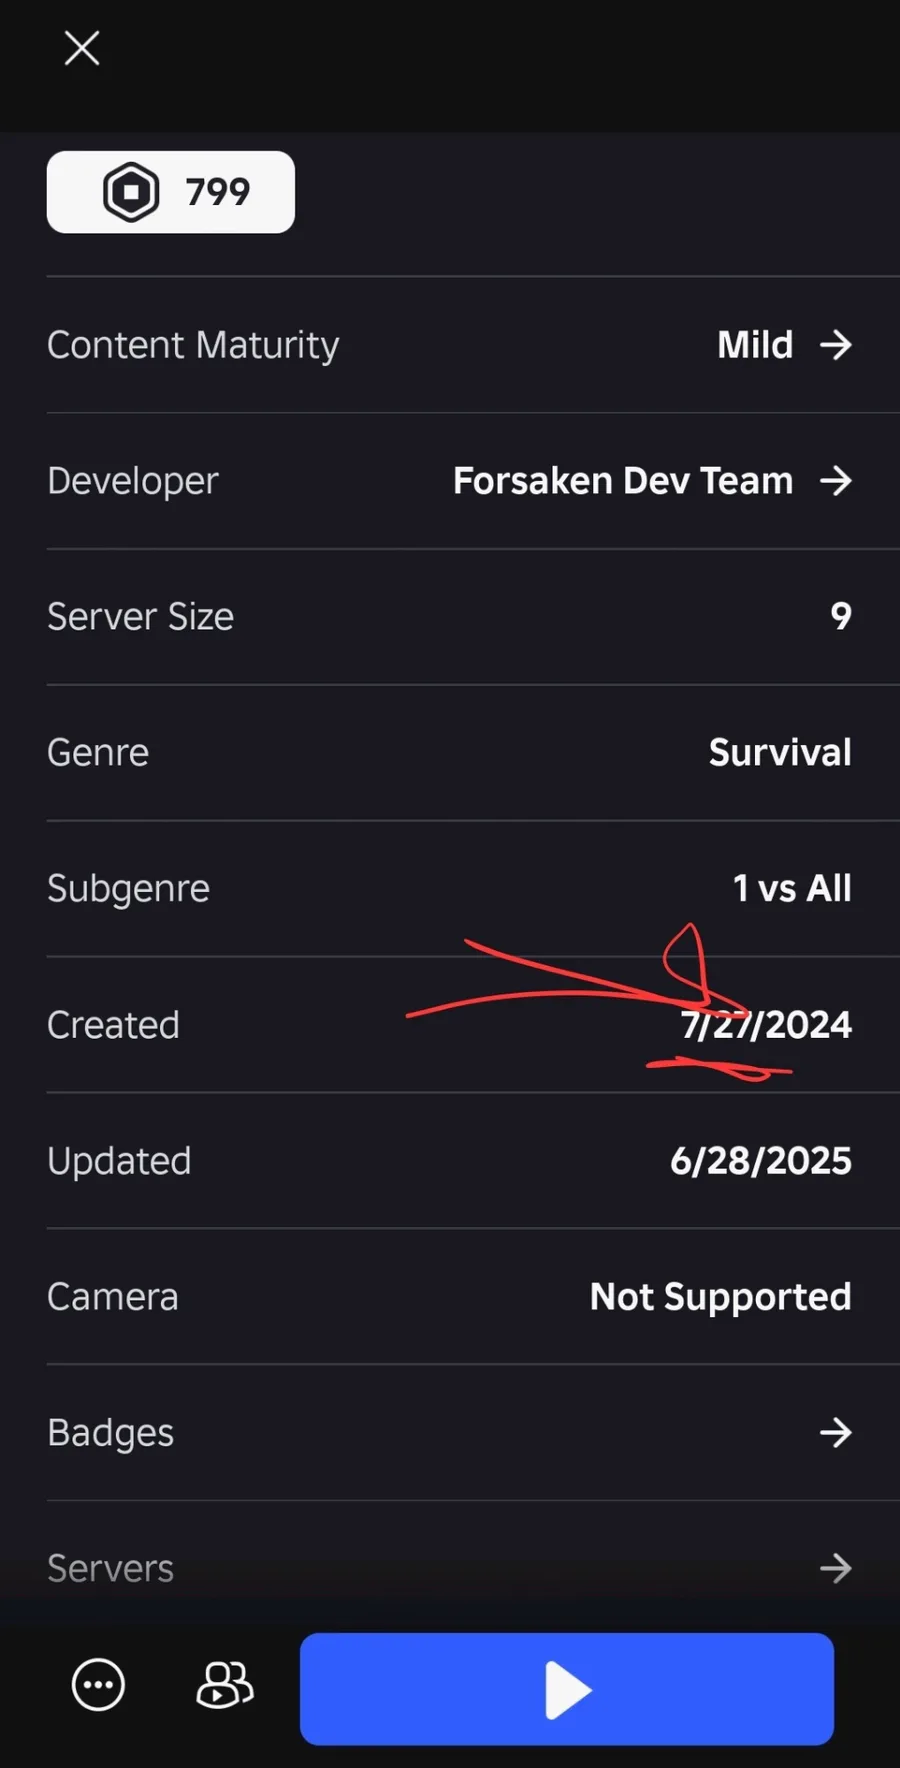The height and width of the screenshot is (1768, 900).
Task: Open the 799 Robux balance
Action: coord(171,192)
